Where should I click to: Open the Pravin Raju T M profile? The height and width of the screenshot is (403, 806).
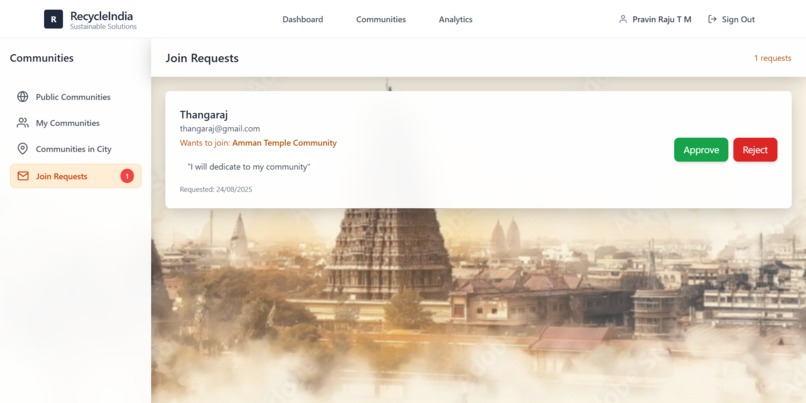click(655, 20)
